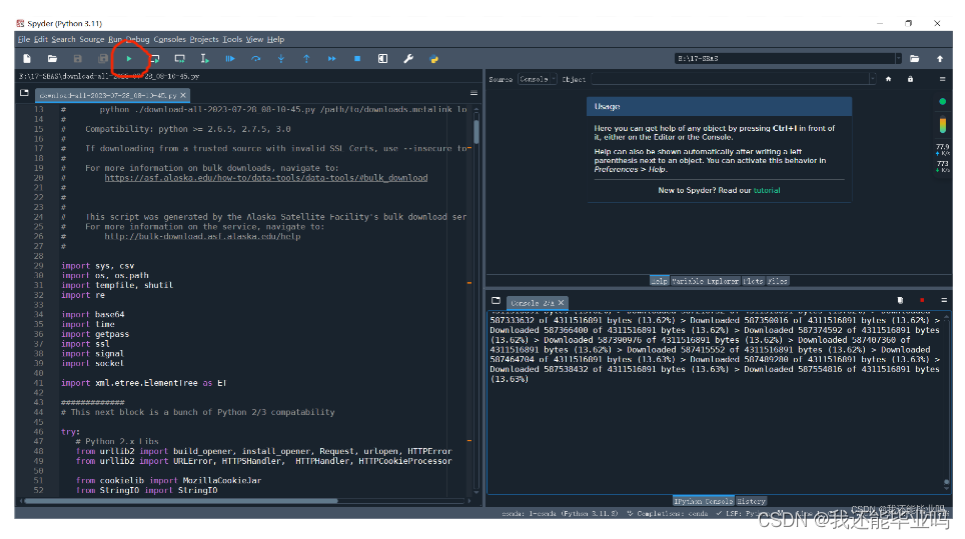Click the editor vertical scrollbar
This screenshot has height=539, width=965.
pos(476,132)
